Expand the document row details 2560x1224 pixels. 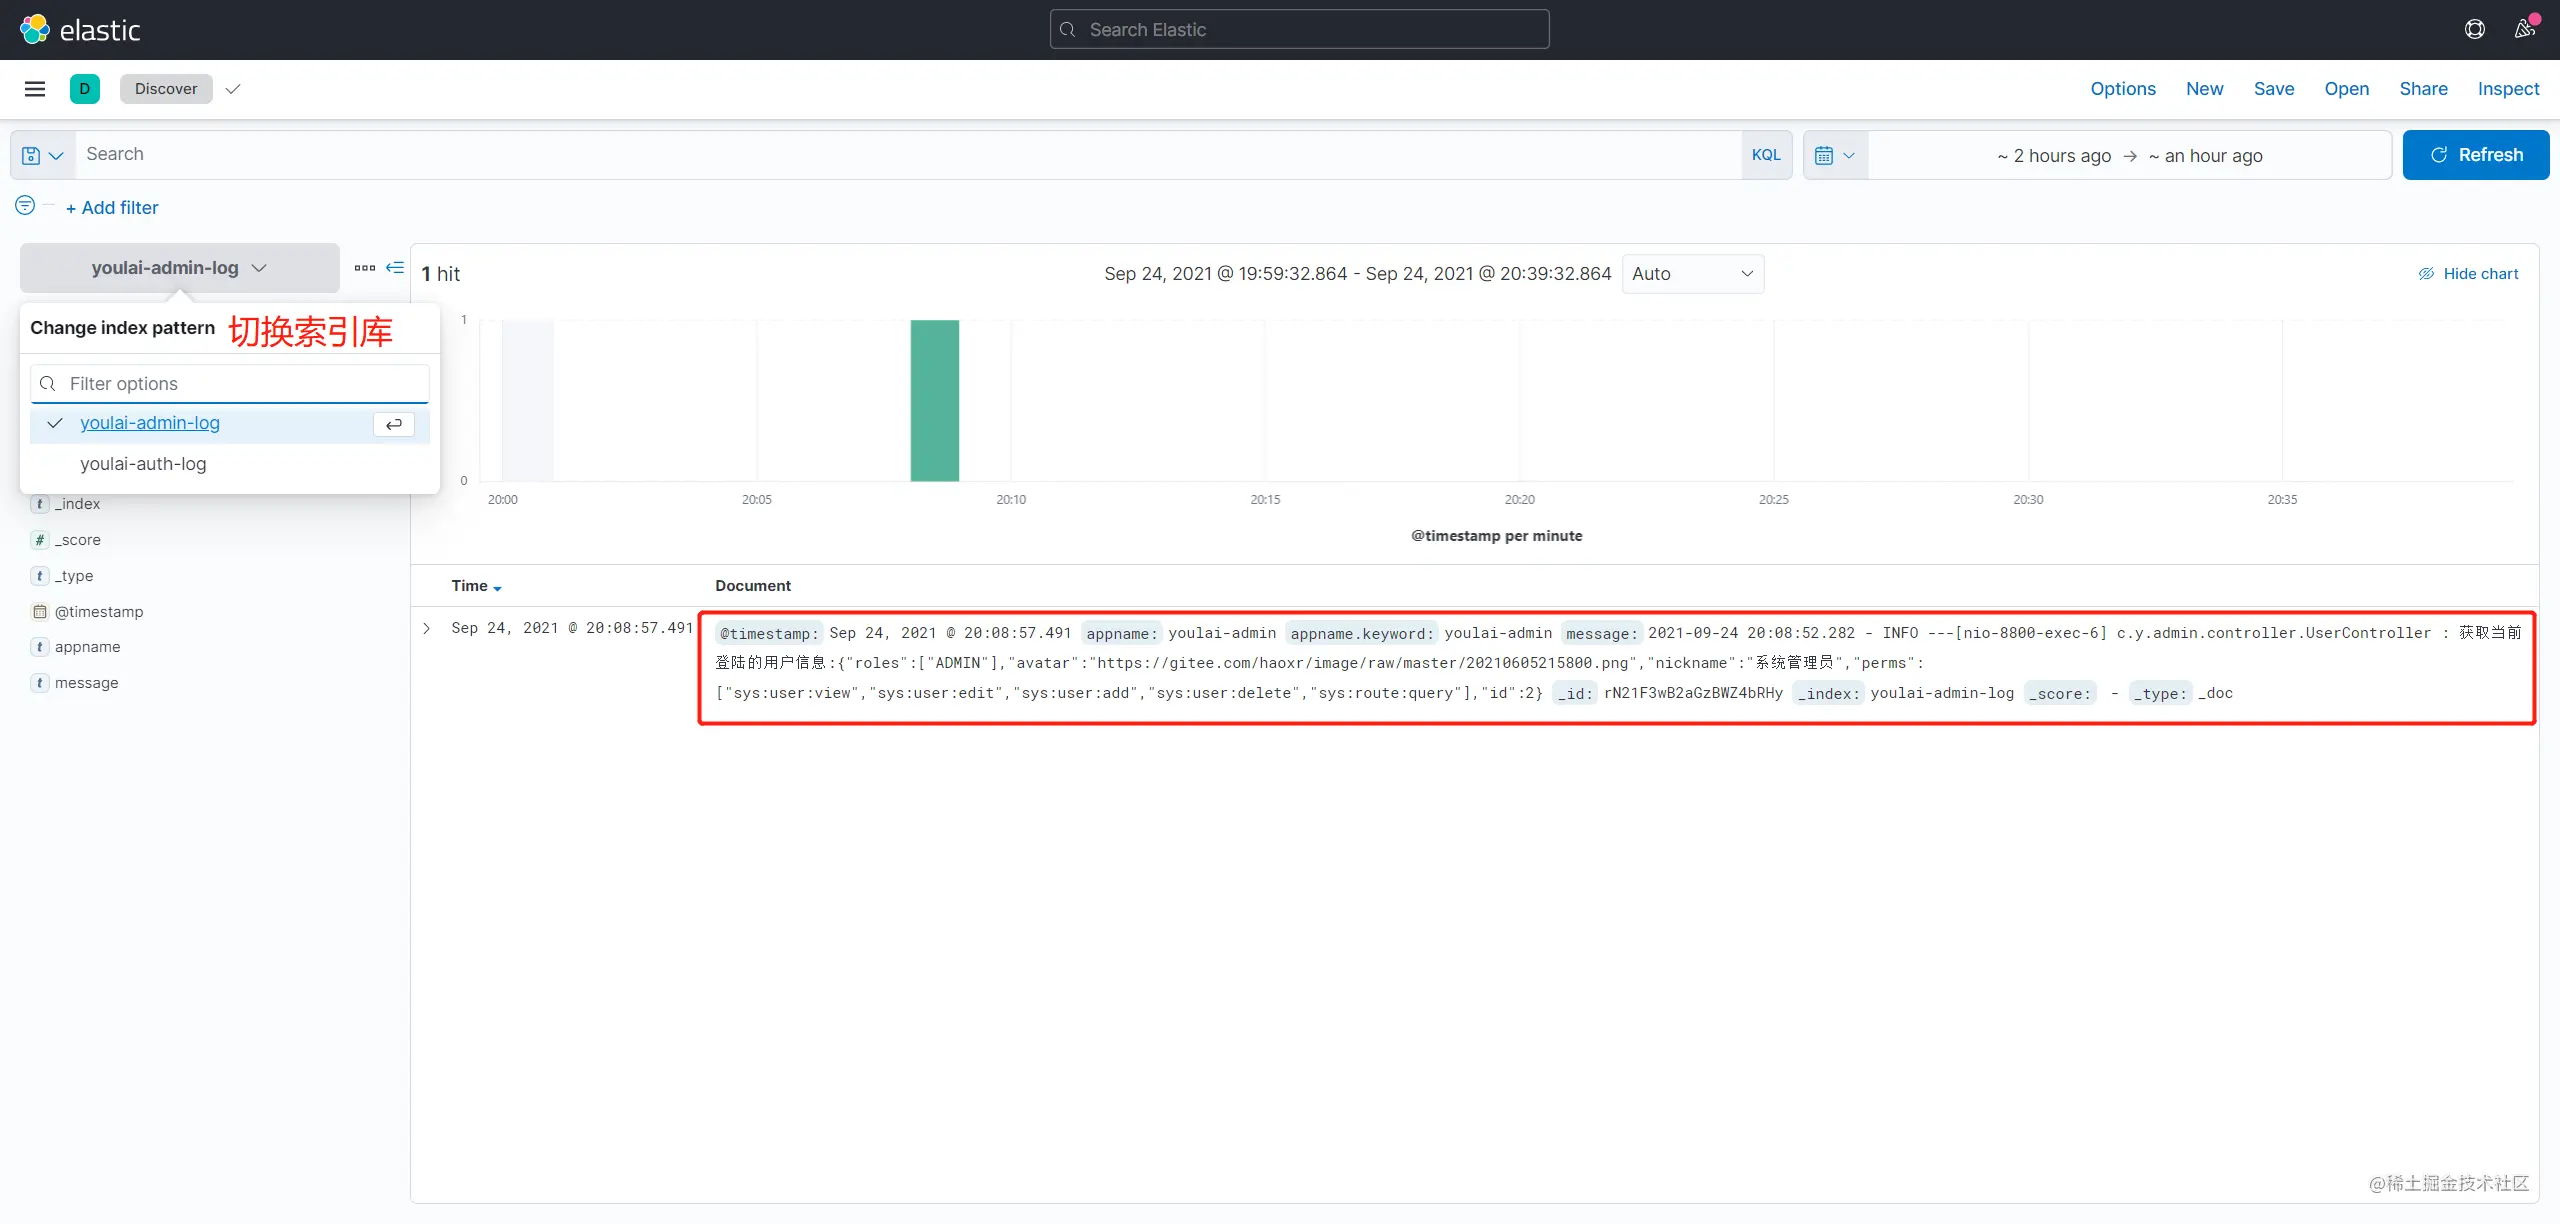[427, 628]
